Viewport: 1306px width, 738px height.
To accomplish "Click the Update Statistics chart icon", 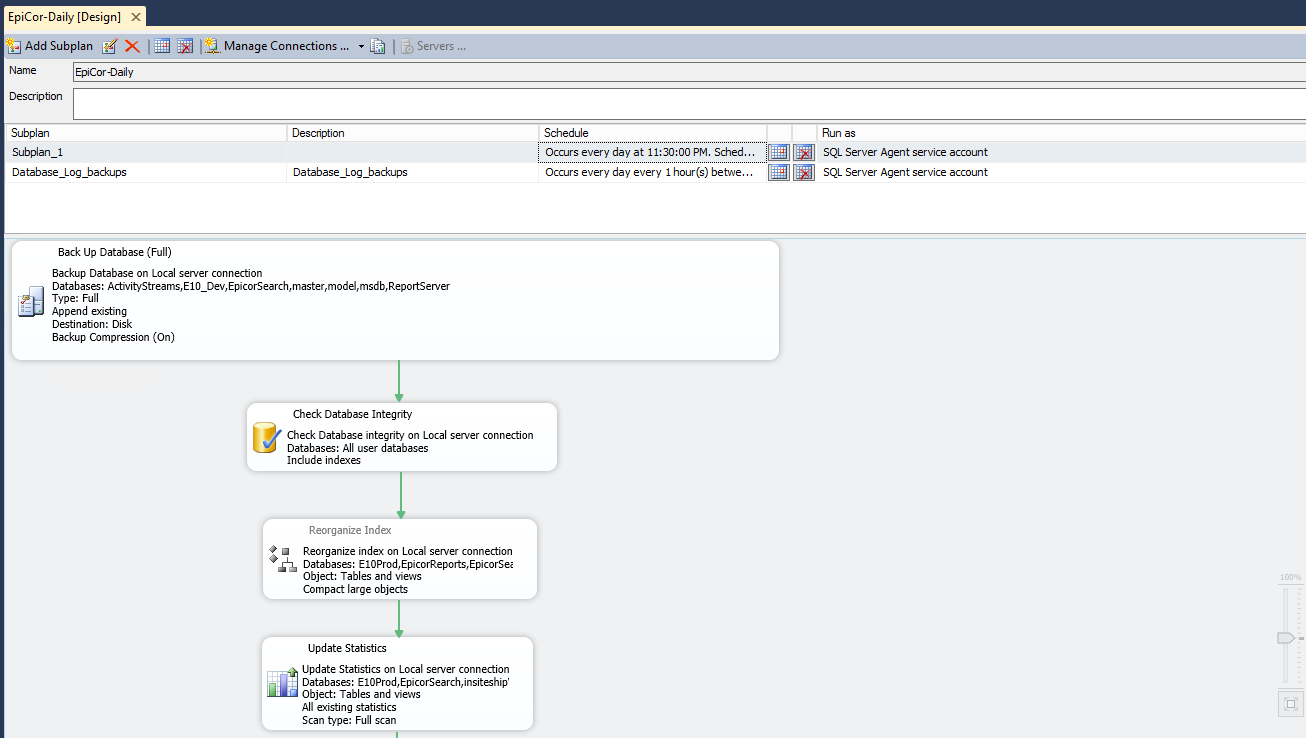I will pos(282,684).
